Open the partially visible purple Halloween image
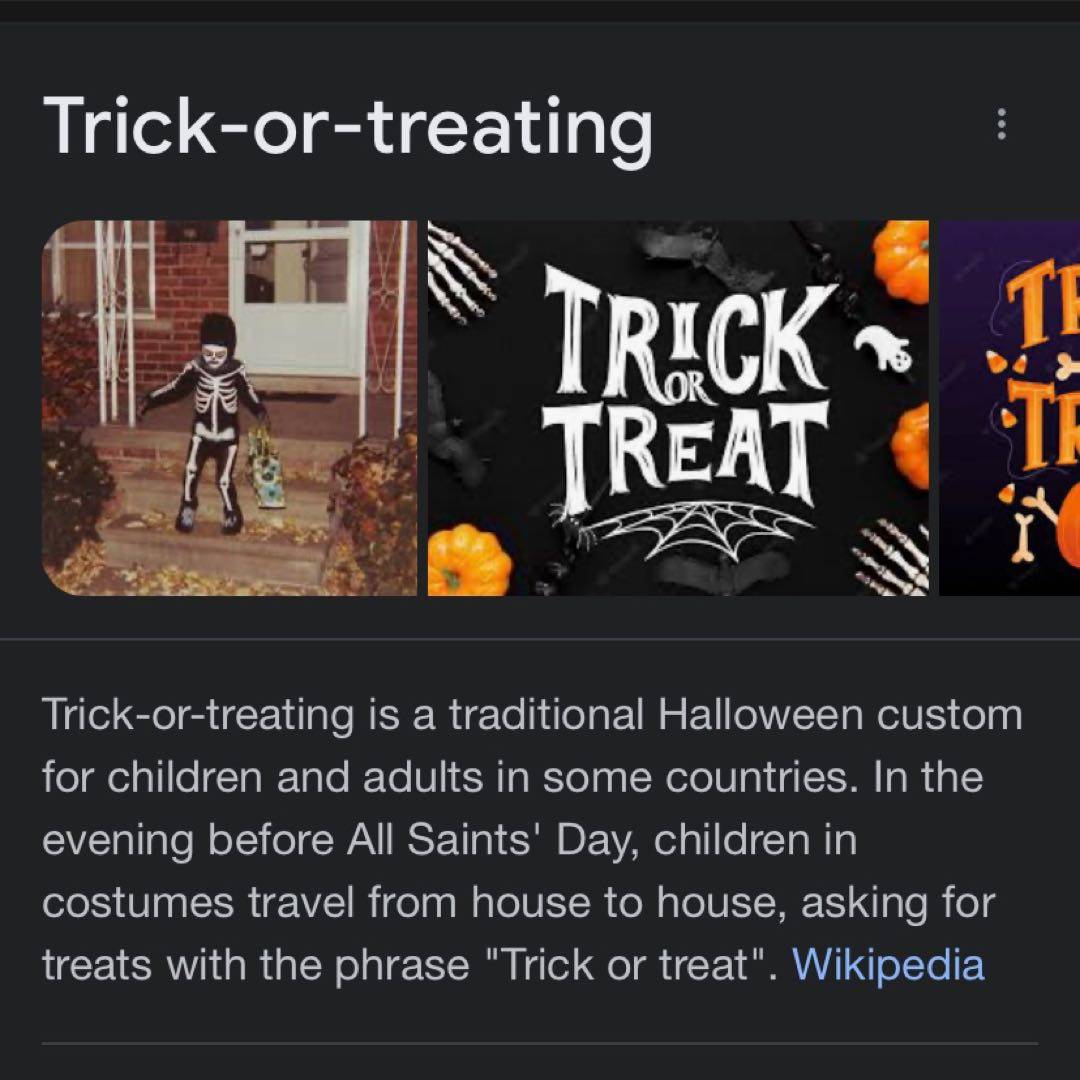The image size is (1080, 1080). click(1010, 408)
